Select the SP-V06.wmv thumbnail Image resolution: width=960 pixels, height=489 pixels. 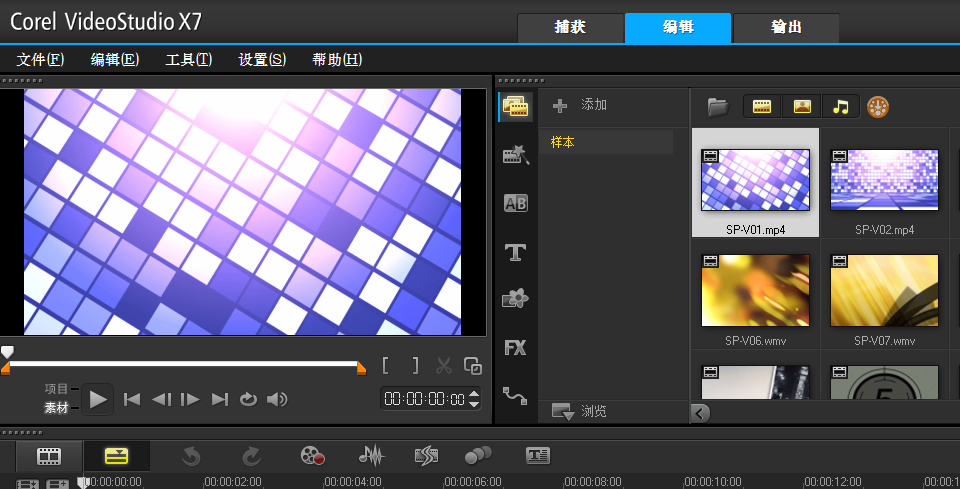(756, 291)
